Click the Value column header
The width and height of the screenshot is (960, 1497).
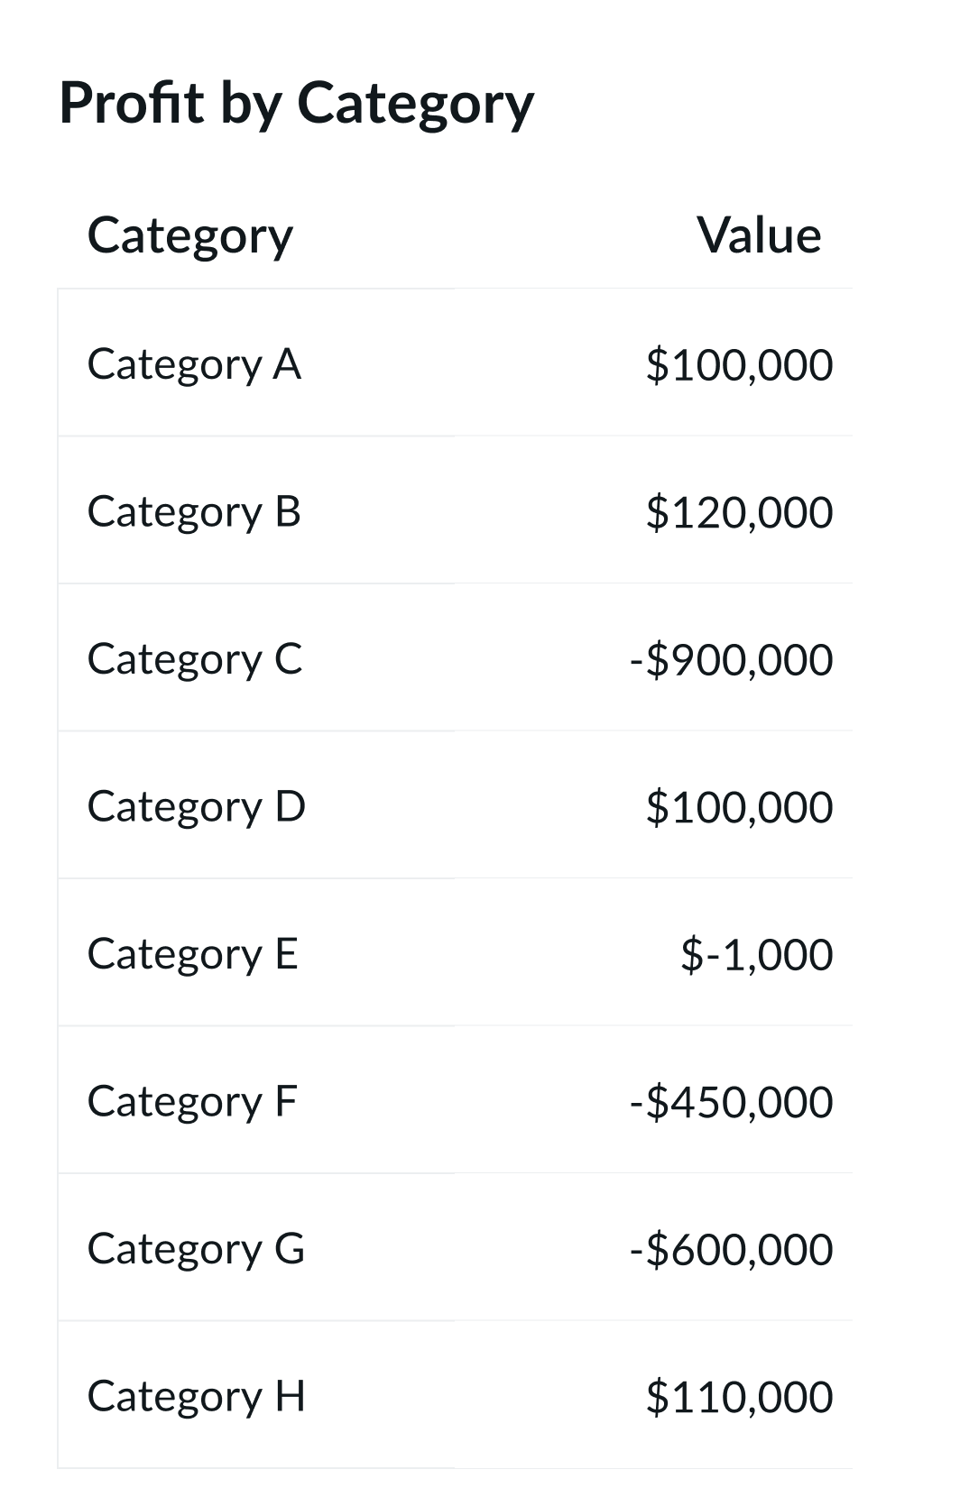[x=758, y=236]
